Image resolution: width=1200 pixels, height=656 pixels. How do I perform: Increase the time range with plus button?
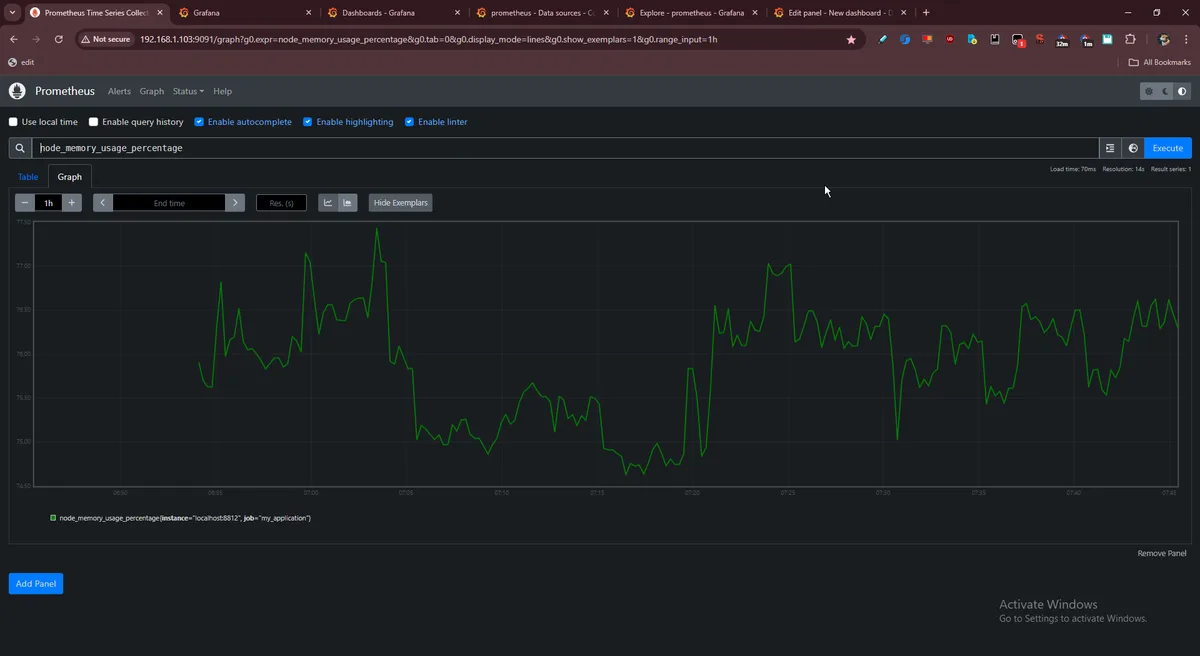(x=72, y=203)
